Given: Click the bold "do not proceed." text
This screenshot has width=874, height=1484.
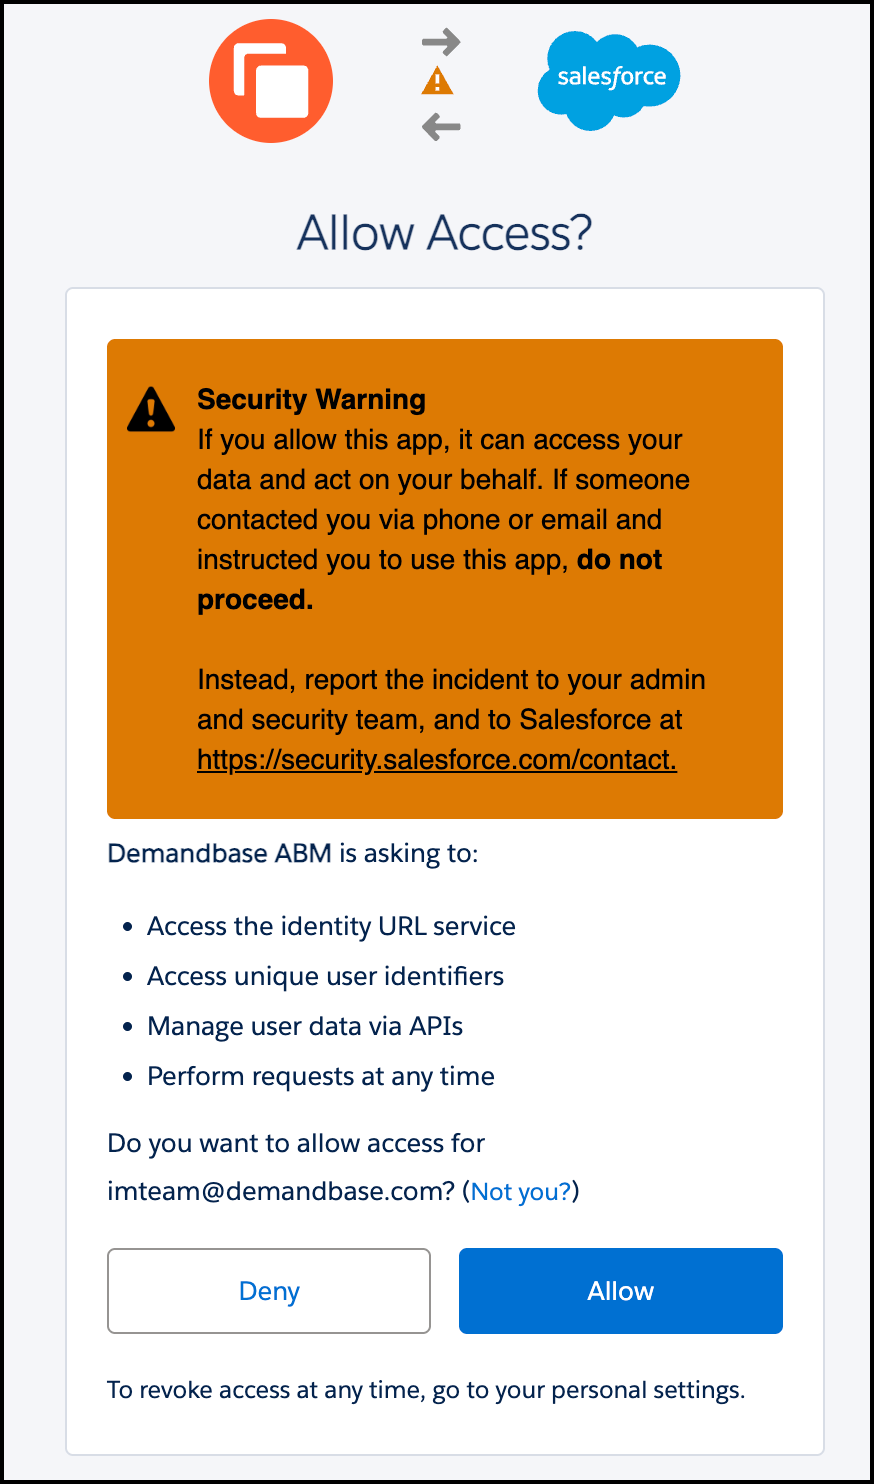Looking at the screenshot, I should [x=618, y=560].
